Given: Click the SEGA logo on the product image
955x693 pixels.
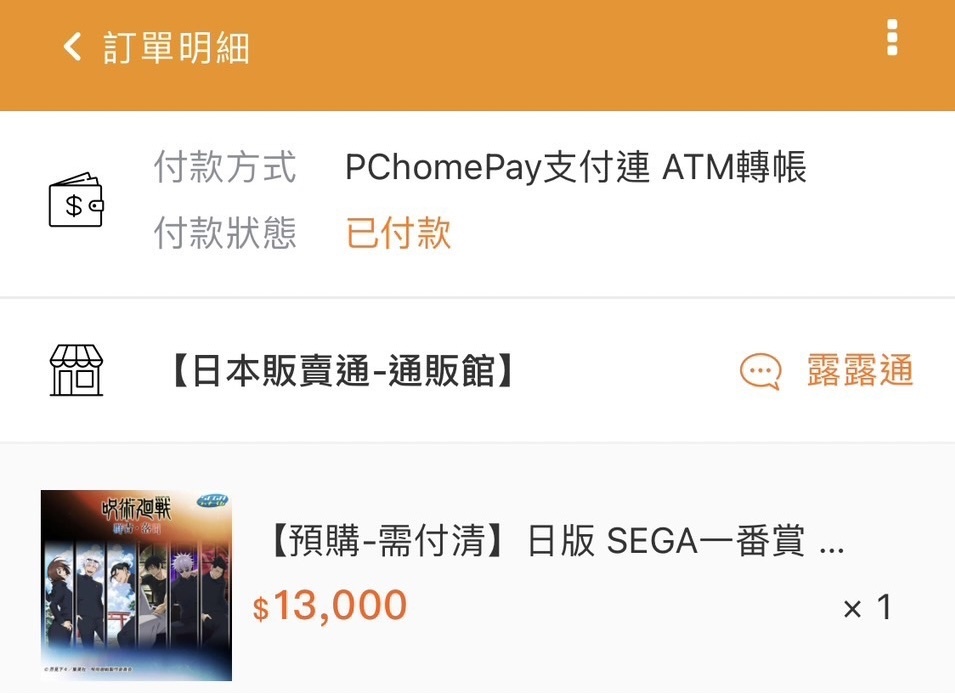Looking at the screenshot, I should point(212,501).
